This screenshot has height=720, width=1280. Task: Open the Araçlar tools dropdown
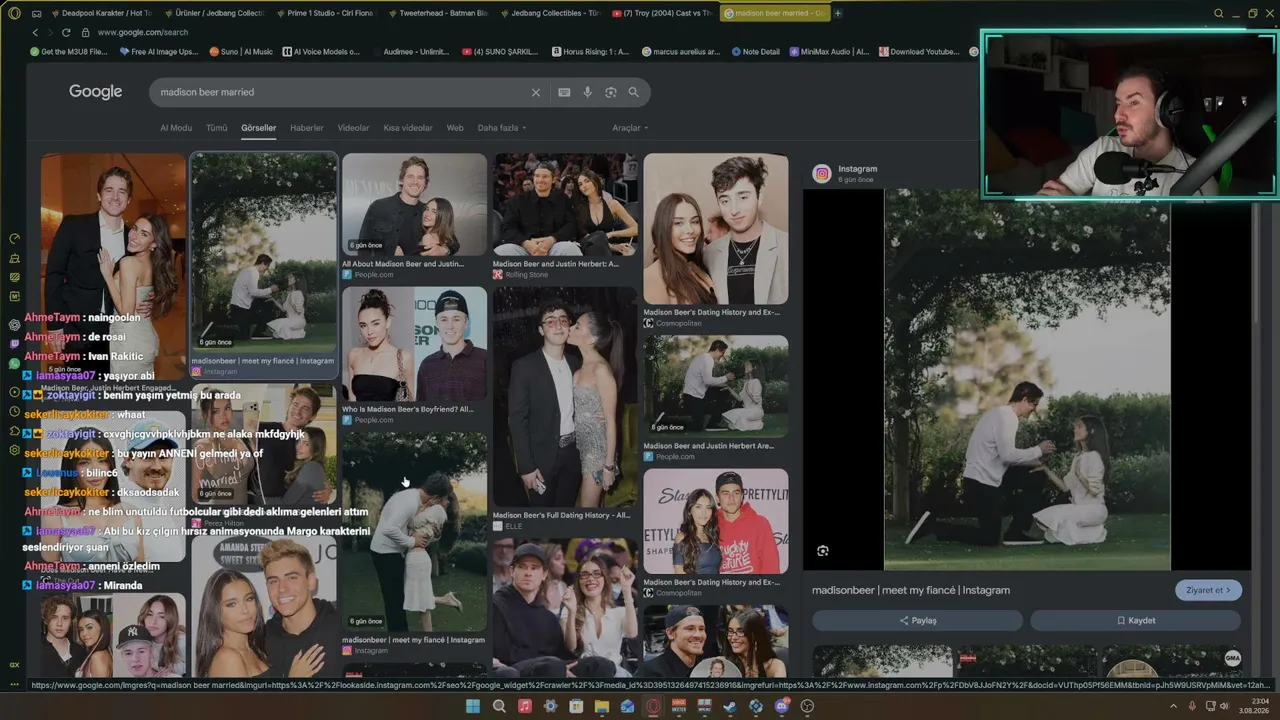630,128
